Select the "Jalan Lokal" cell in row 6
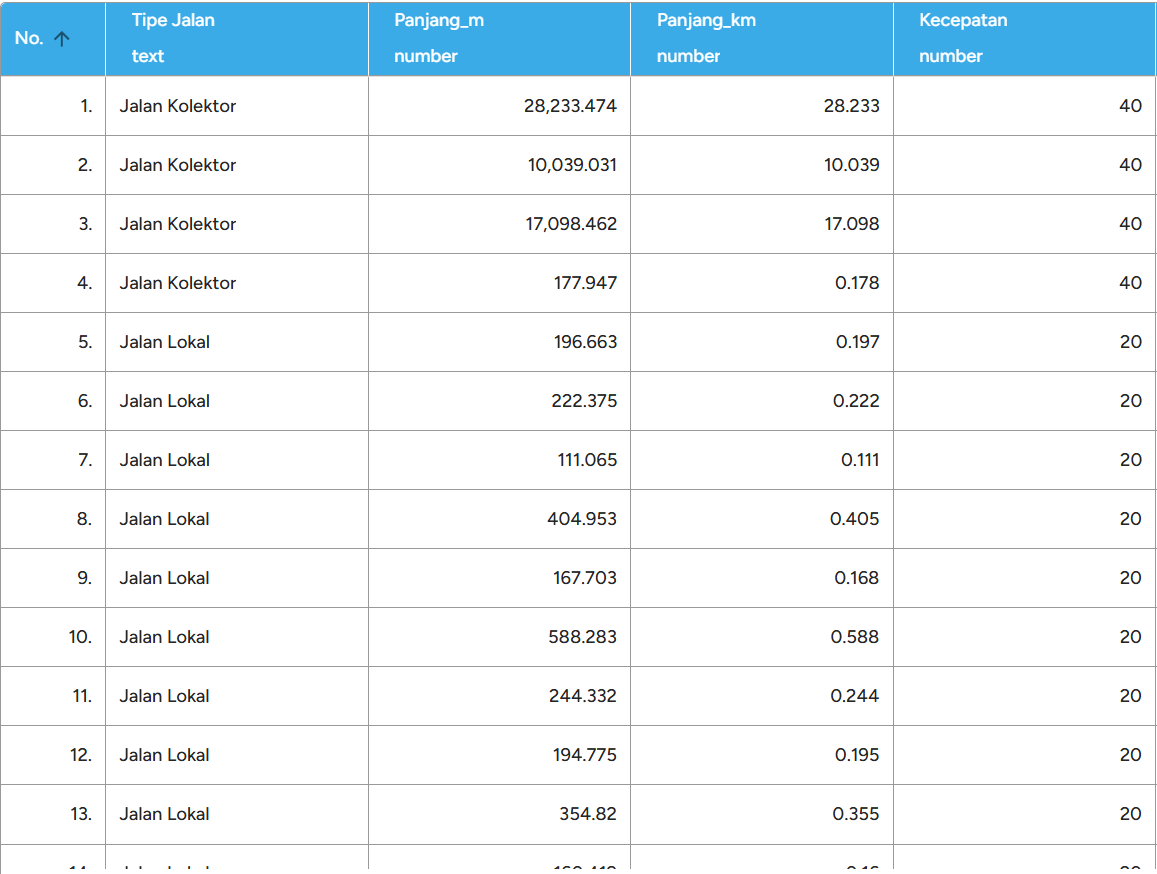 click(162, 400)
